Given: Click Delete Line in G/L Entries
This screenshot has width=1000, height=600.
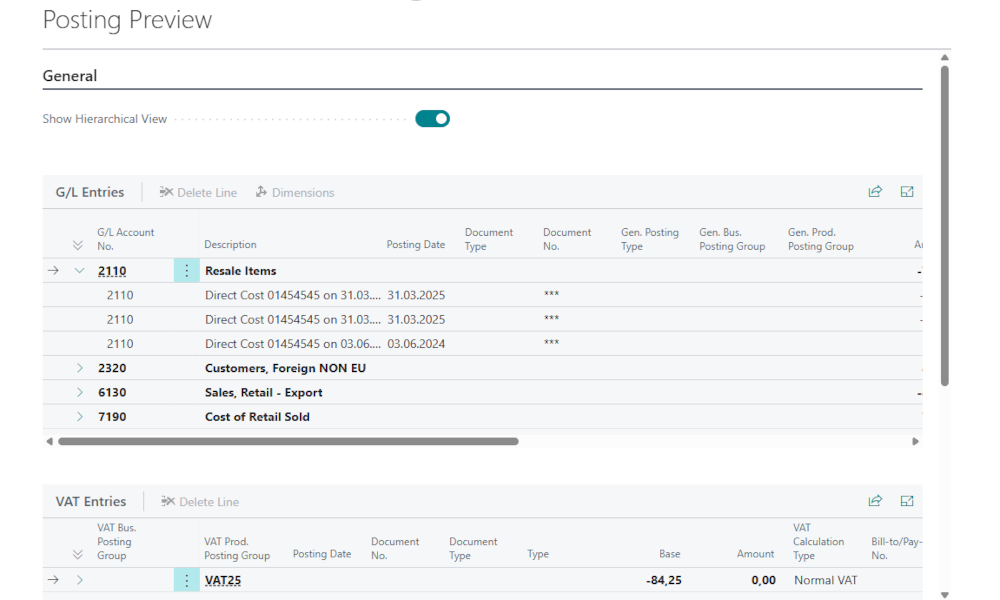Looking at the screenshot, I should coord(198,193).
